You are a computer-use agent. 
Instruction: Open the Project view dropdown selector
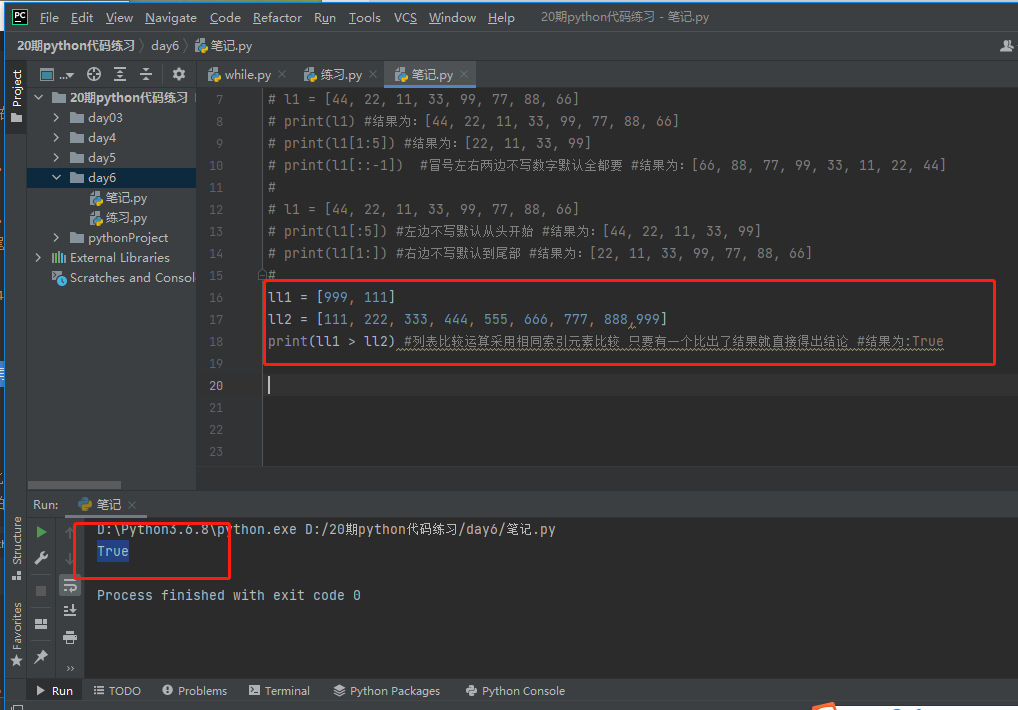[56, 75]
